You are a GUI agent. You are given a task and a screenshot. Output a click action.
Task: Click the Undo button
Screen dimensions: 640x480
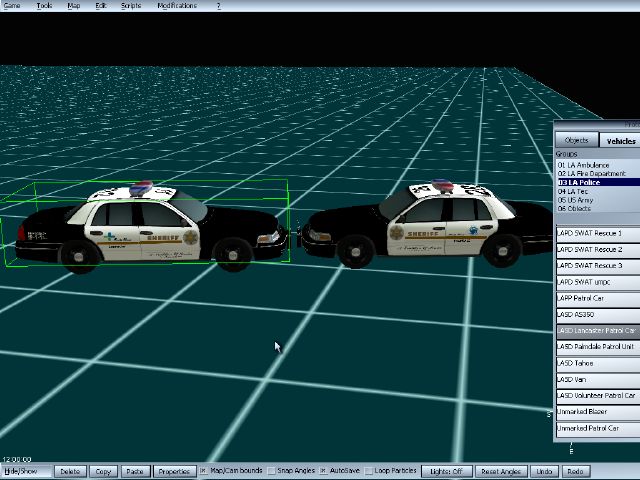coord(544,471)
